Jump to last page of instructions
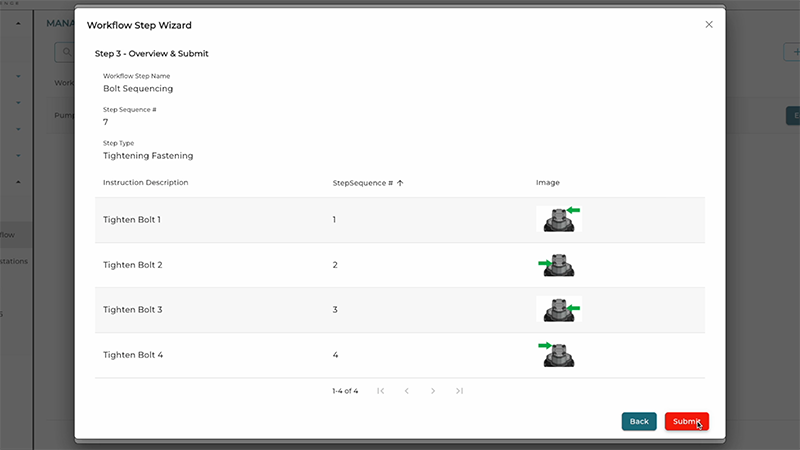 click(459, 391)
